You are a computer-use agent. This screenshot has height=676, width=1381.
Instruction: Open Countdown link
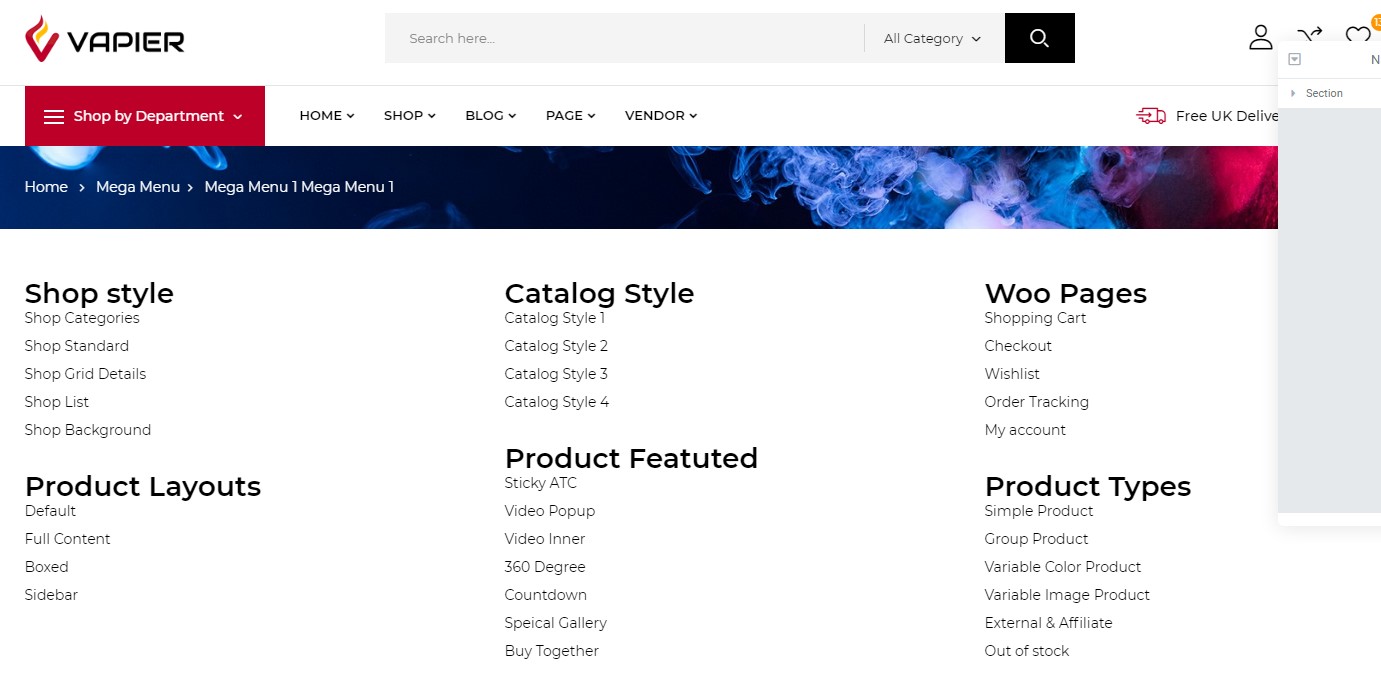tap(546, 595)
